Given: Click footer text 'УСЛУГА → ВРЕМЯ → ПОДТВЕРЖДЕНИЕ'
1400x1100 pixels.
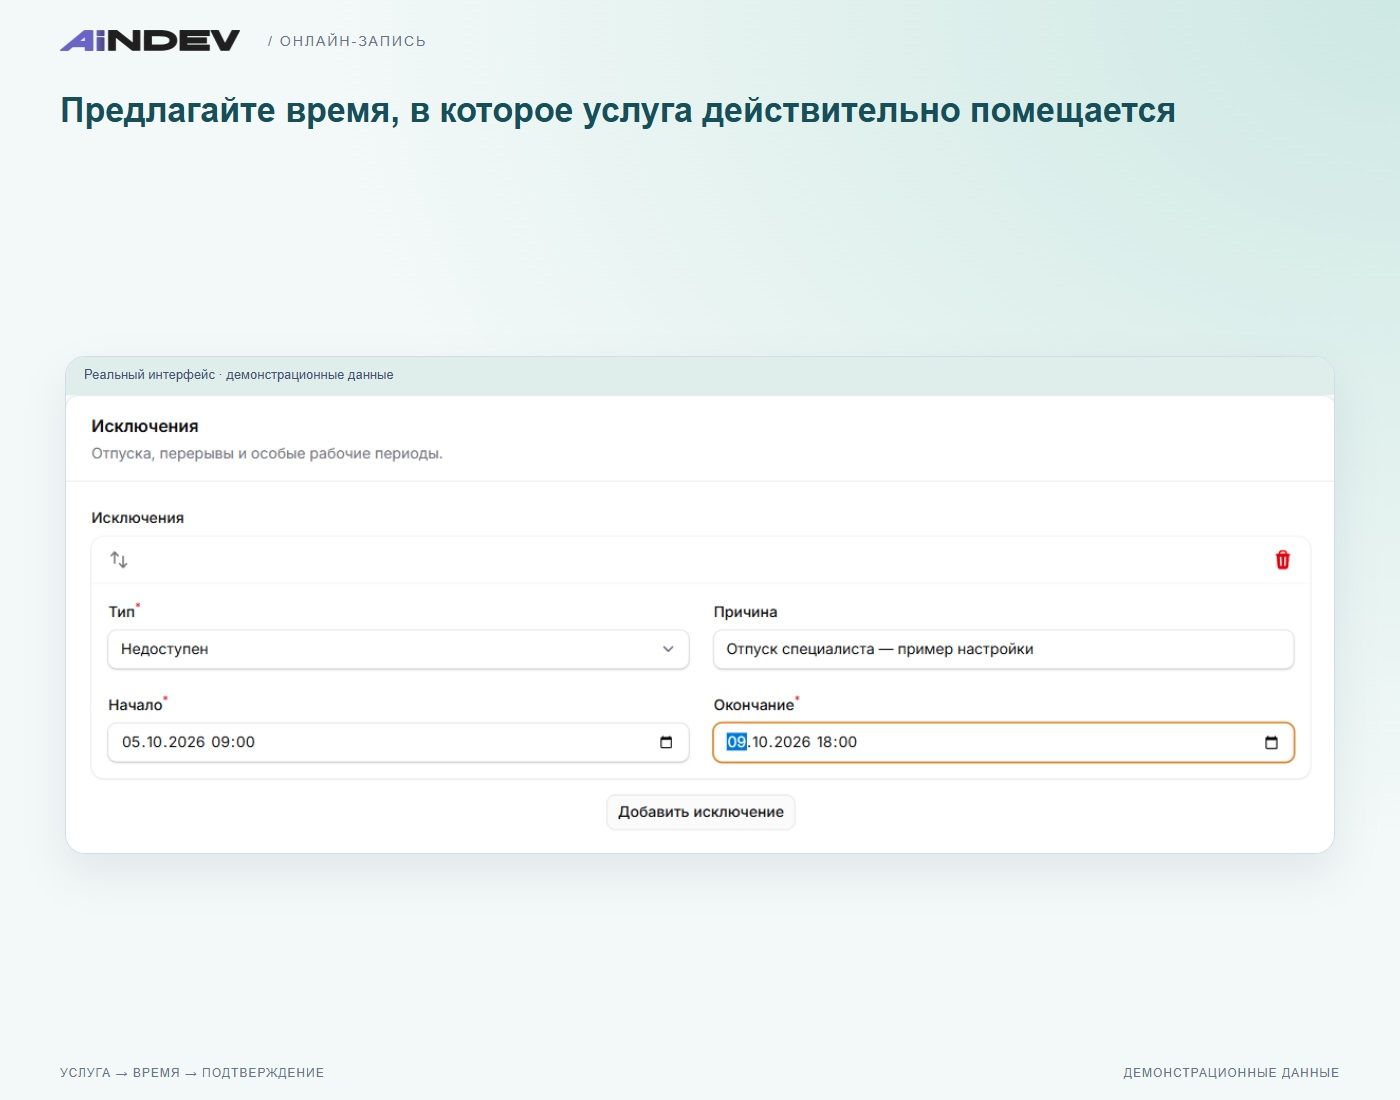Looking at the screenshot, I should click(192, 1073).
